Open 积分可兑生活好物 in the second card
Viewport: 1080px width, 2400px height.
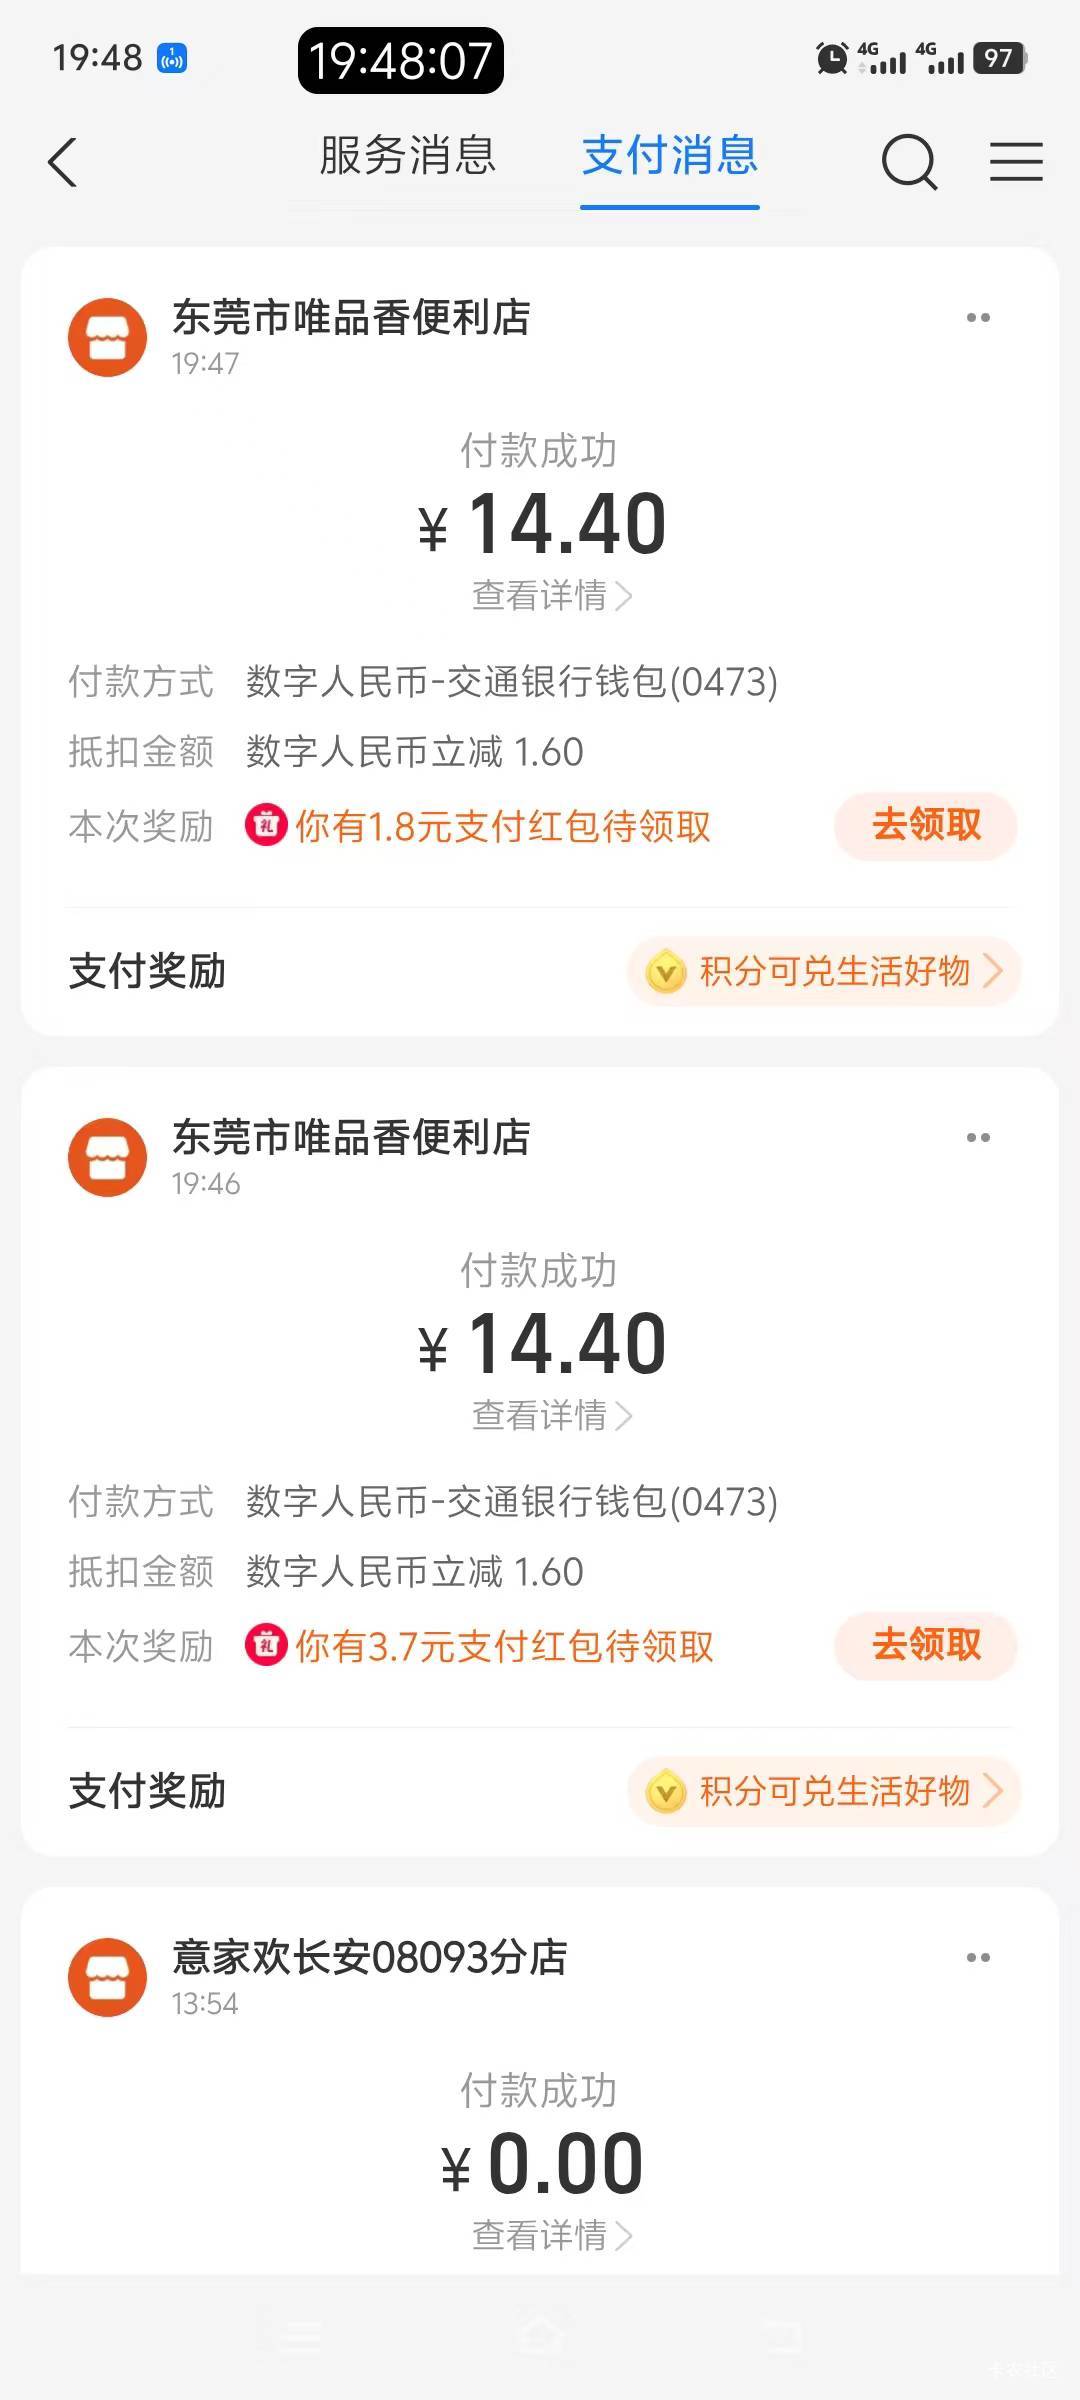824,1791
